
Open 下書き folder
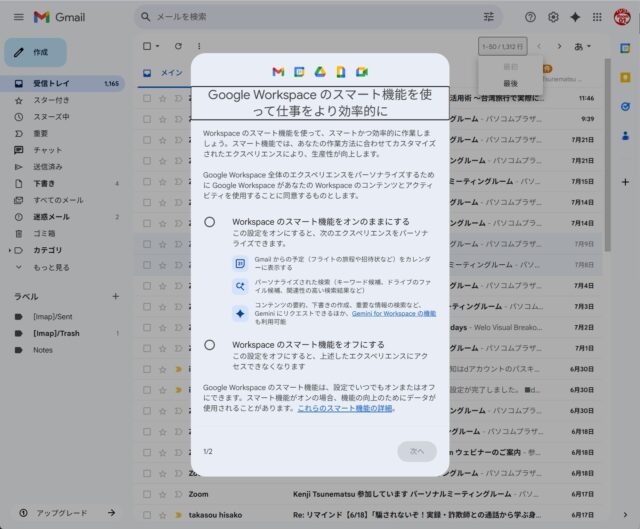tap(63, 184)
